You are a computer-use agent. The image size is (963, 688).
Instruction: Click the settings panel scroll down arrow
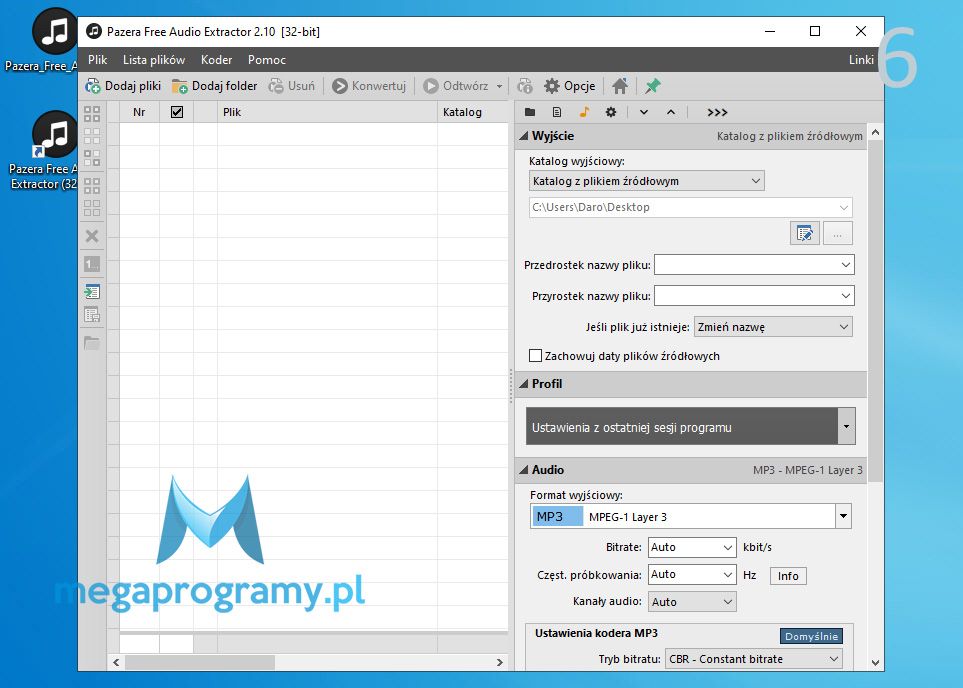pos(875,663)
